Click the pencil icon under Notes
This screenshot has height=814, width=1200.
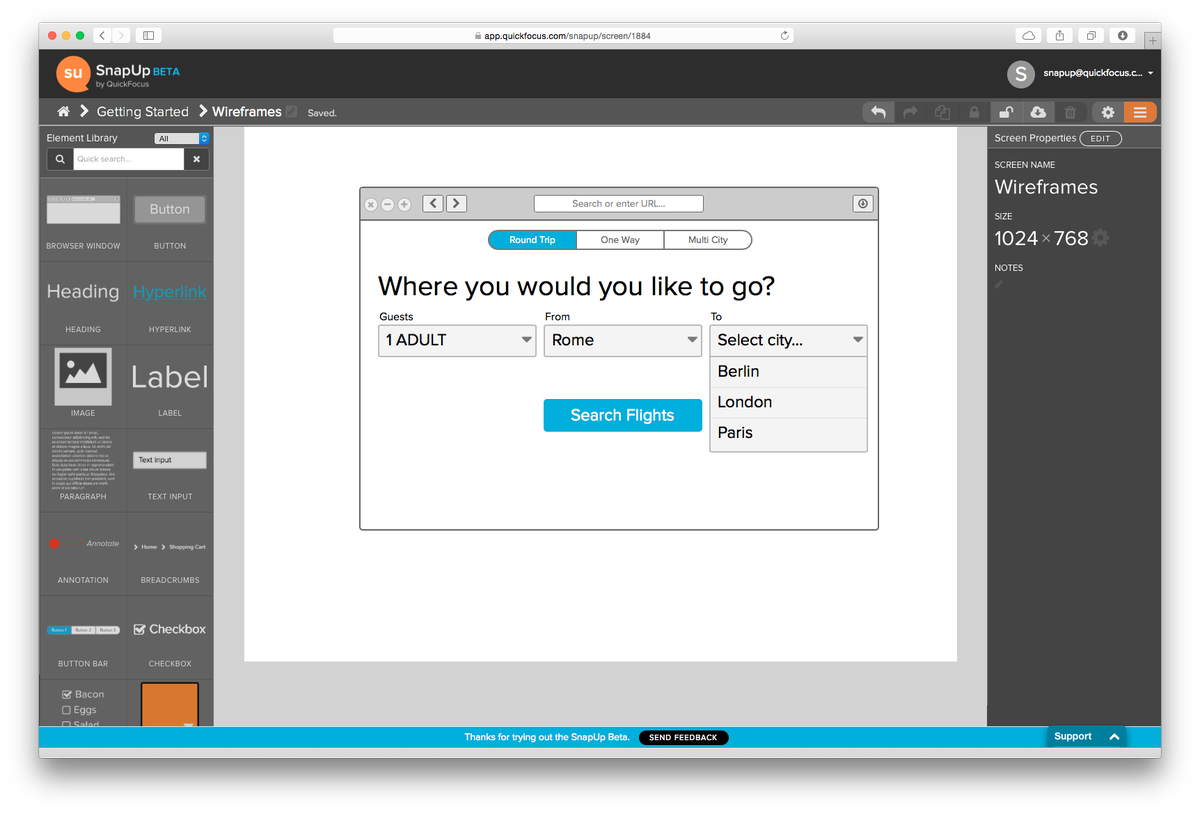999,284
